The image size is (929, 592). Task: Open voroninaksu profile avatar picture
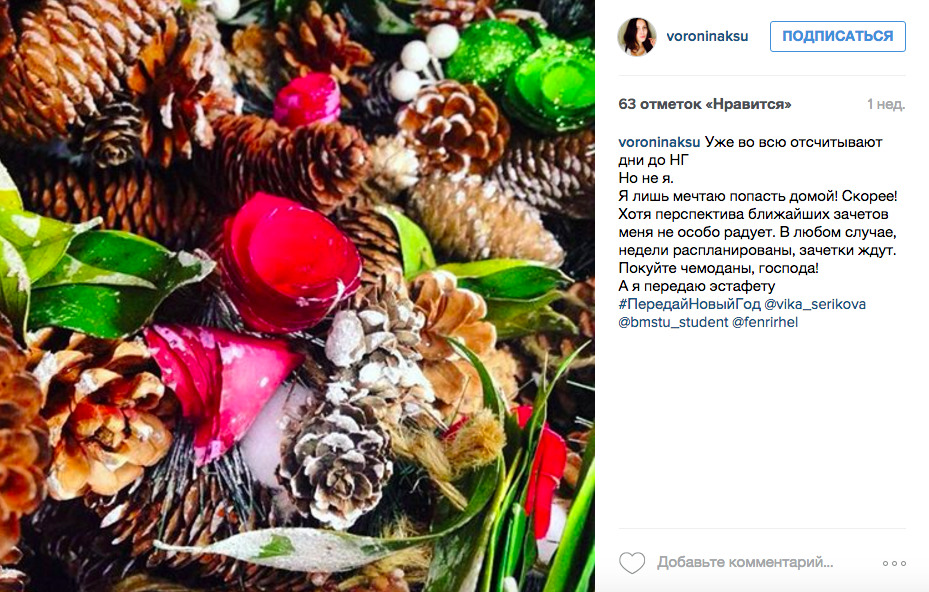point(637,37)
